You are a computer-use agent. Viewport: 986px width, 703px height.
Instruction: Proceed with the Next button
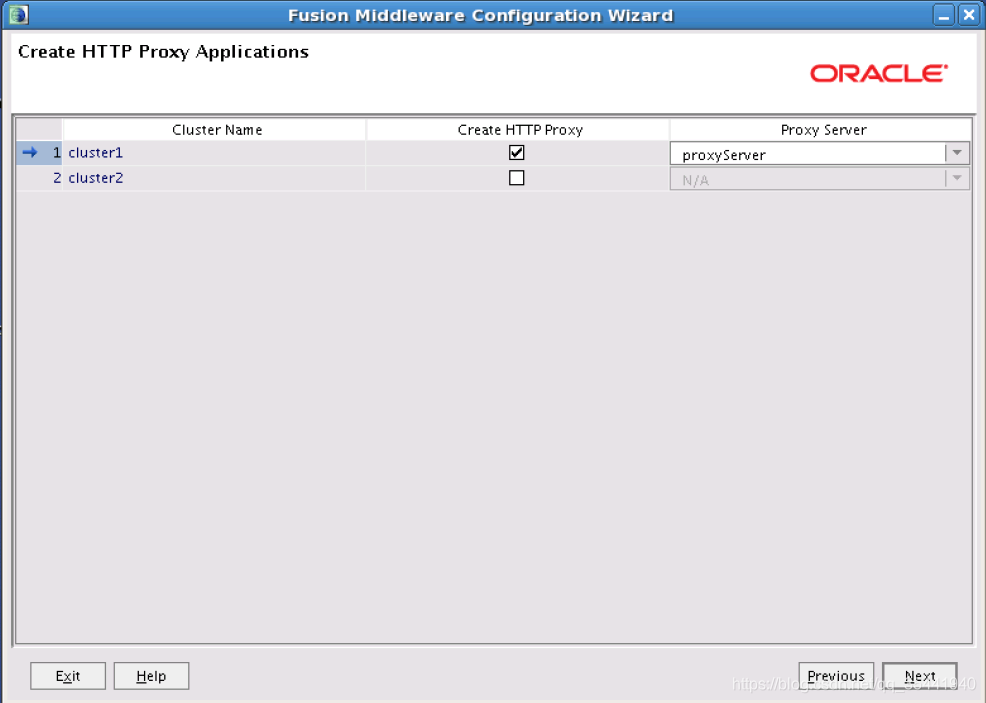919,676
